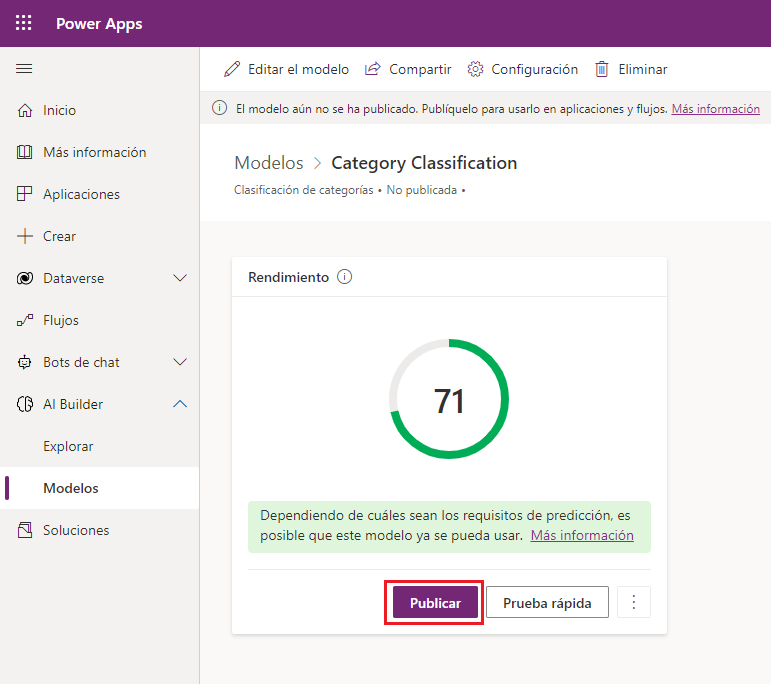Click the info icon beside Rendimiento
Image resolution: width=771 pixels, height=684 pixels.
click(x=344, y=277)
